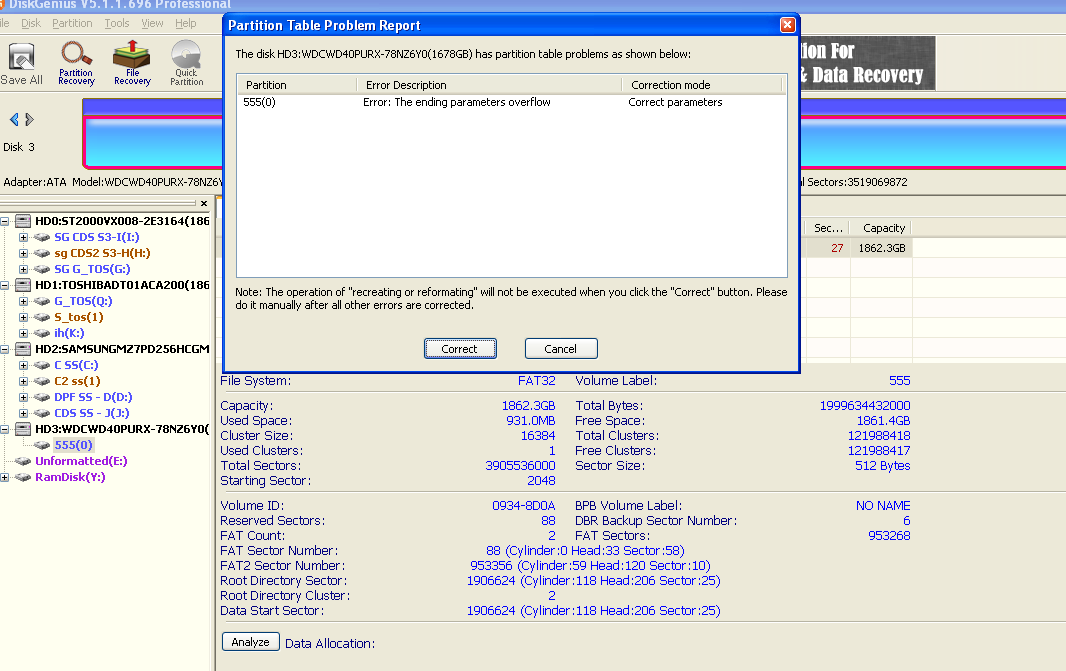Image resolution: width=1066 pixels, height=671 pixels.
Task: Collapse the HD2:SAMSUNGMZ7PD256HCGM disk node
Action: click(7, 349)
